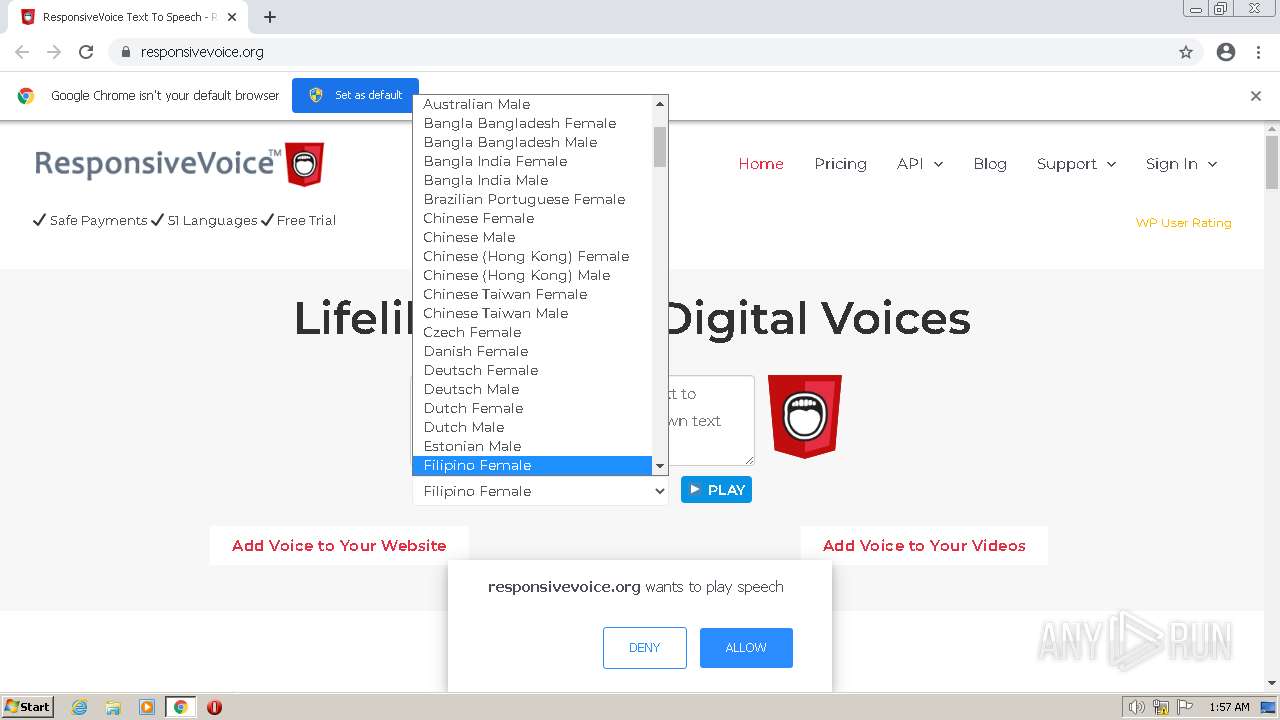Select Australian Male voice
Screen dimensions: 1280x720
tap(532, 104)
